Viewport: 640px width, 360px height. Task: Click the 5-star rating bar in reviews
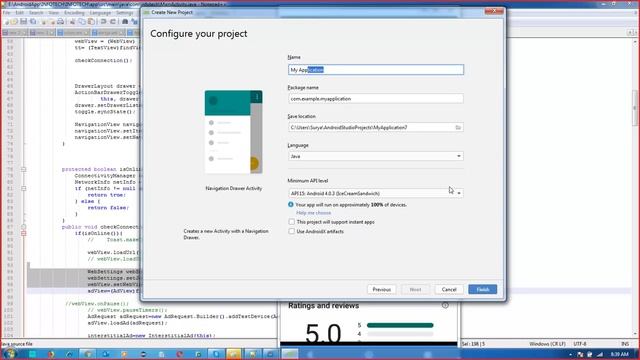(x=400, y=325)
